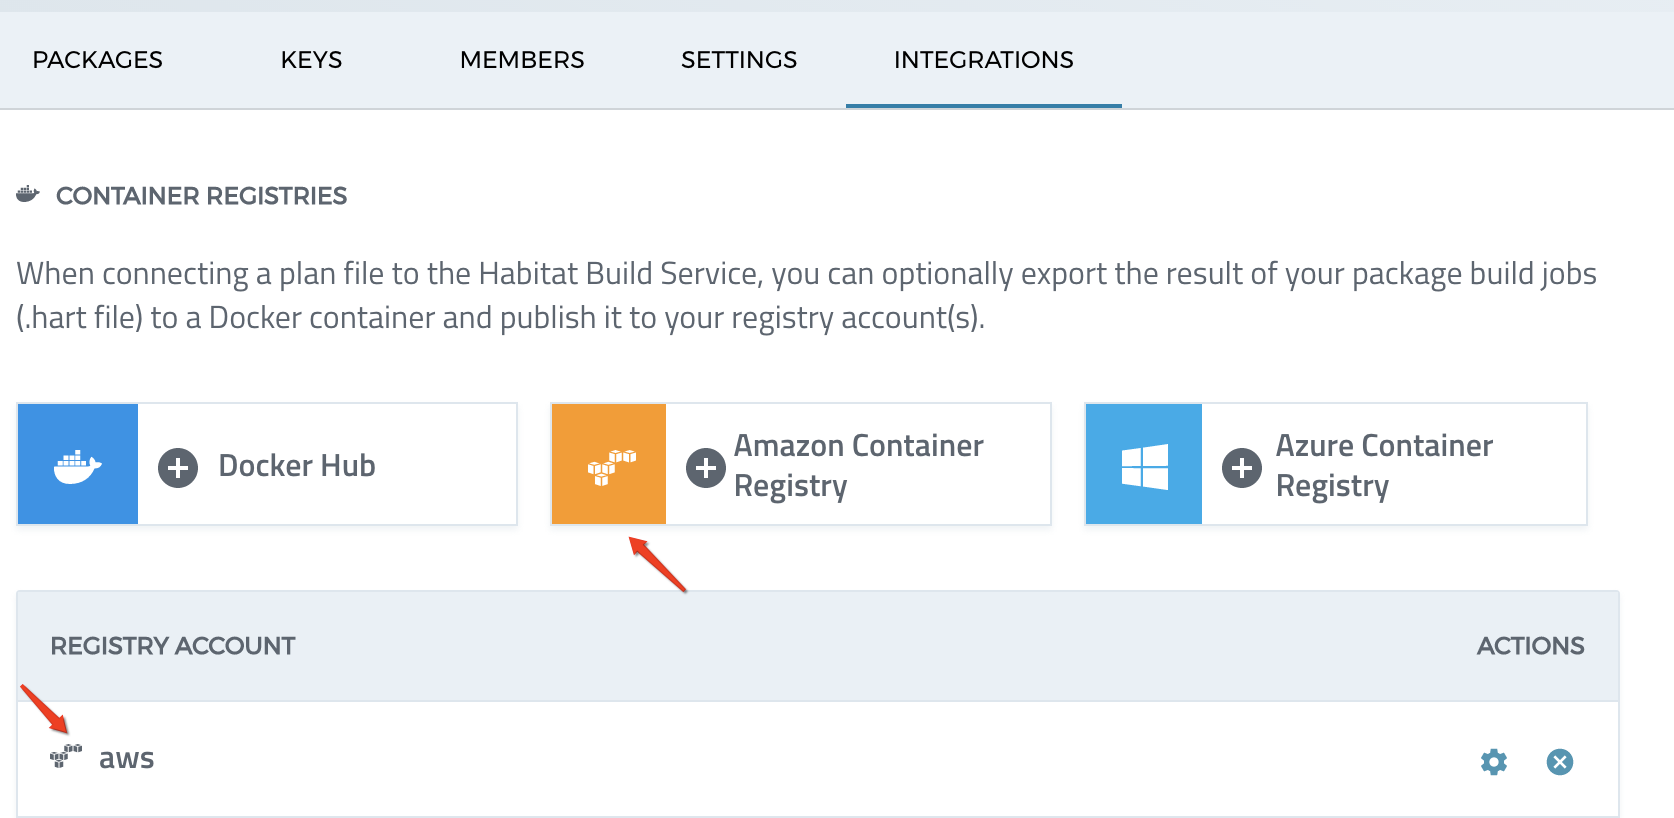The image size is (1674, 818).
Task: Select the orange Amazon Container Registry icon
Action: 608,463
